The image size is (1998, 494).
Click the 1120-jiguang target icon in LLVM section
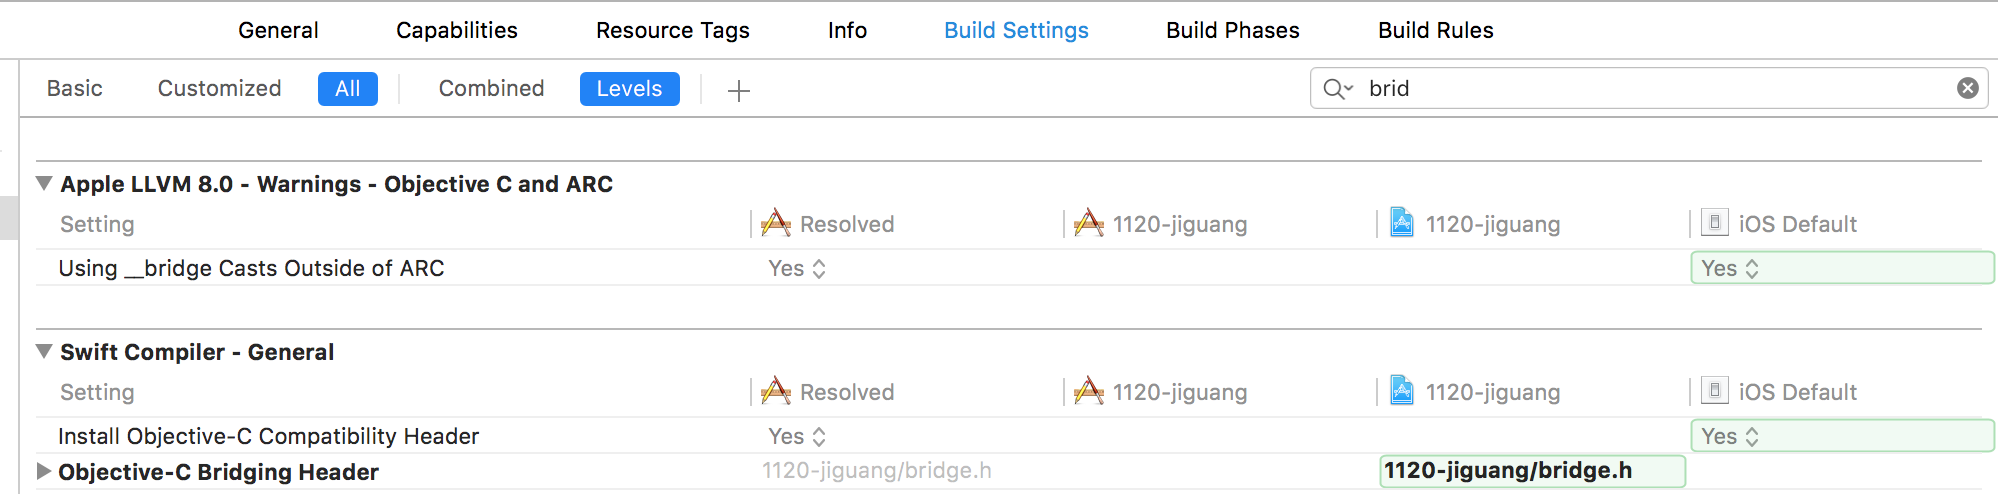(1088, 223)
